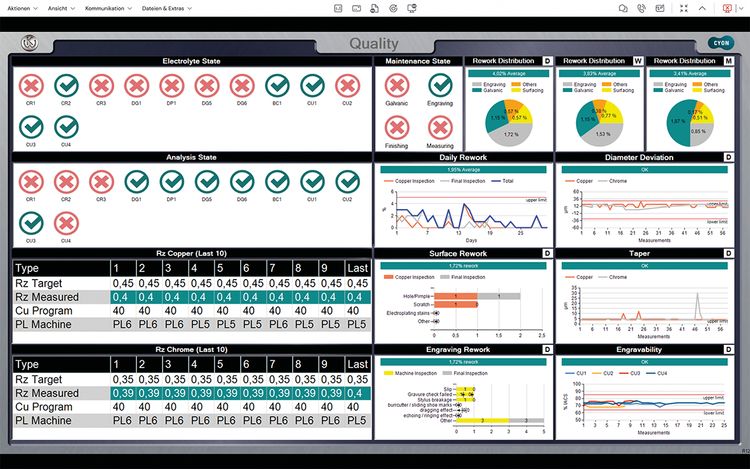Image resolution: width=750 pixels, height=469 pixels.
Task: Click the DP1 analysis state checkmark
Action: [172, 182]
